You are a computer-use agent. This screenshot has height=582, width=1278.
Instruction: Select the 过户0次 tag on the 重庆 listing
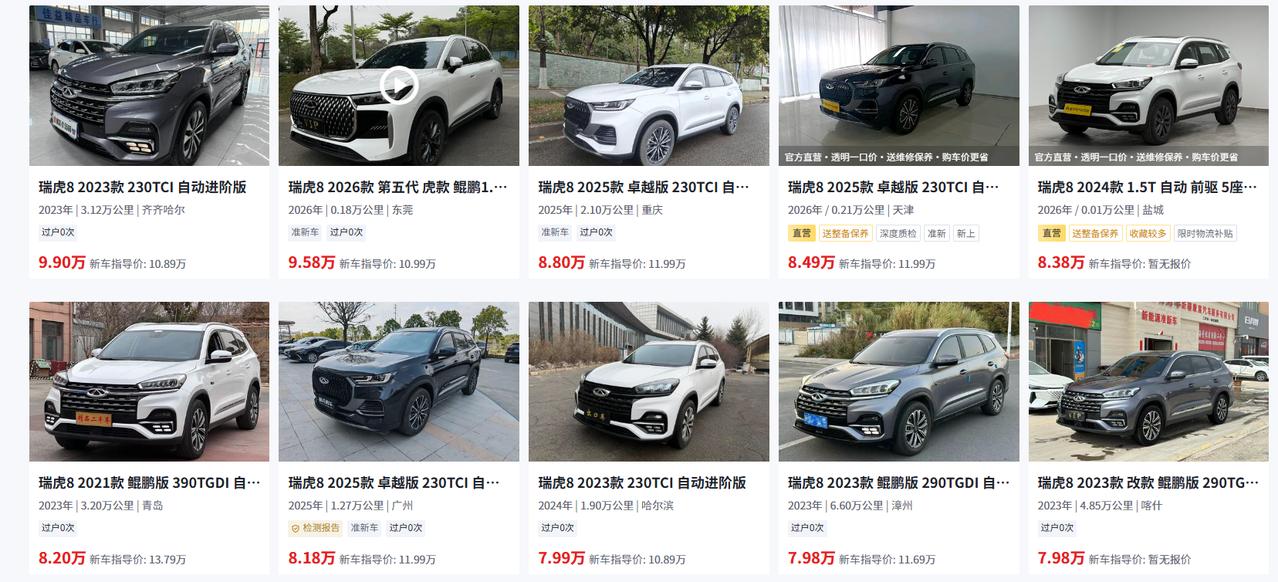click(596, 232)
